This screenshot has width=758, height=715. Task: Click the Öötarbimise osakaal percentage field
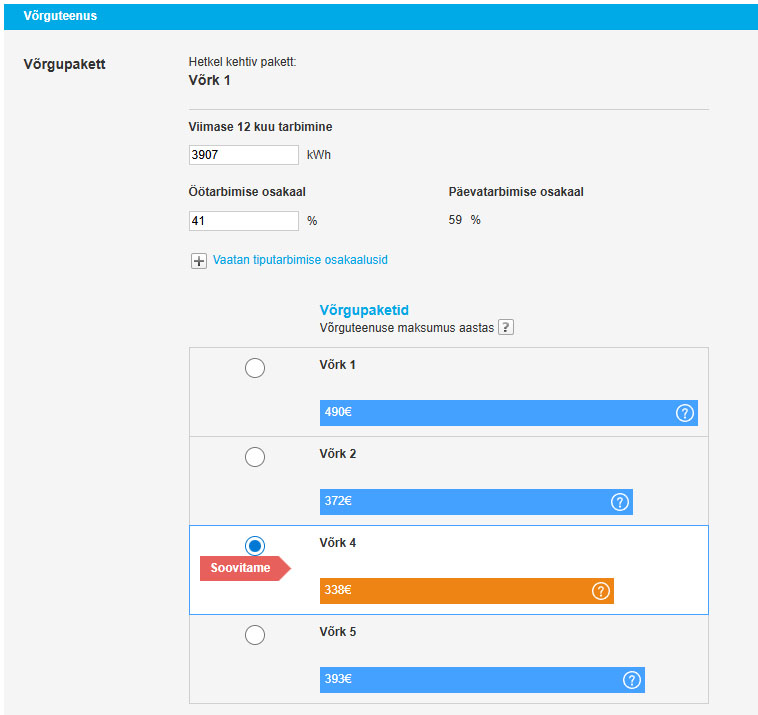point(243,221)
